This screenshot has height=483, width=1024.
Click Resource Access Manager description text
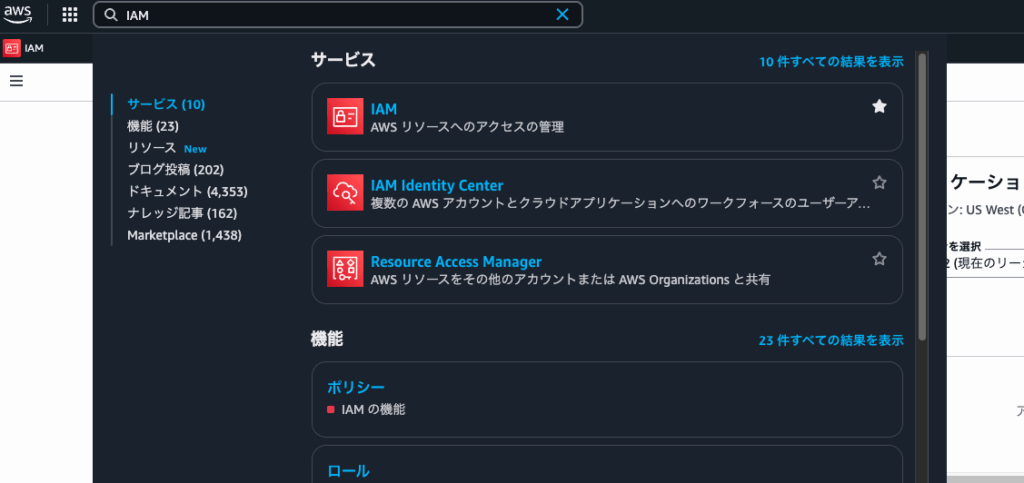(570, 280)
